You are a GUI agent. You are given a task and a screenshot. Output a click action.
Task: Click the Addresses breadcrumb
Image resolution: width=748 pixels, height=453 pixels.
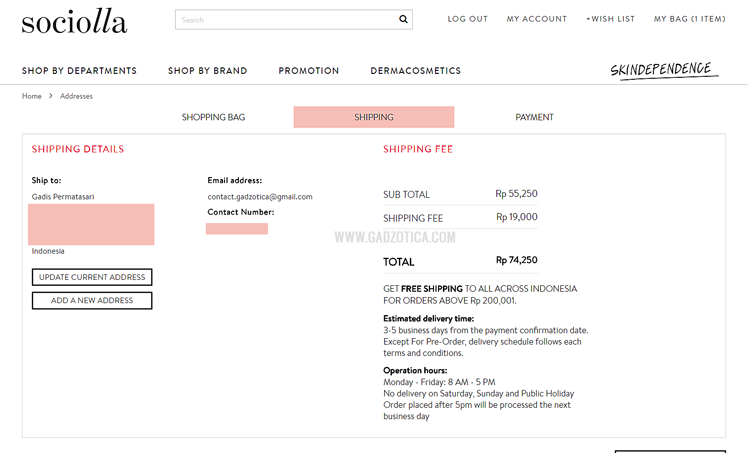click(x=76, y=96)
